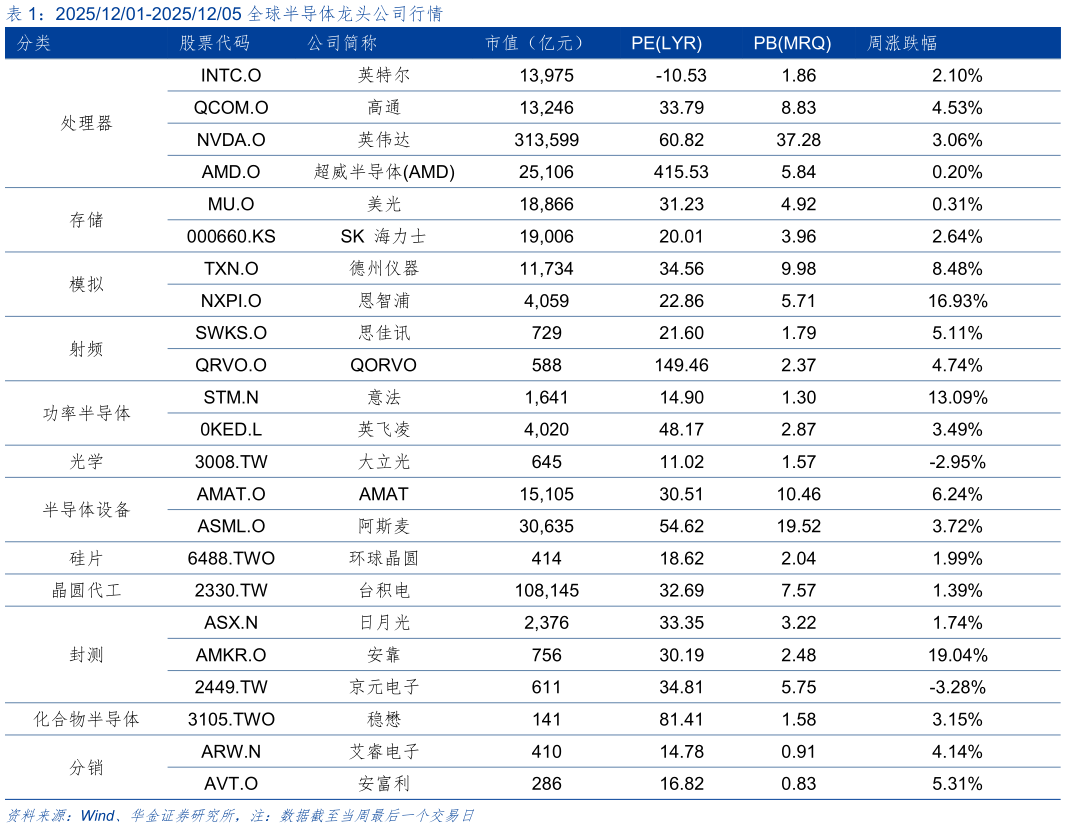This screenshot has height=828, width=1066.
Task: Click the 周涨跌幅 column header
Action: tap(902, 44)
